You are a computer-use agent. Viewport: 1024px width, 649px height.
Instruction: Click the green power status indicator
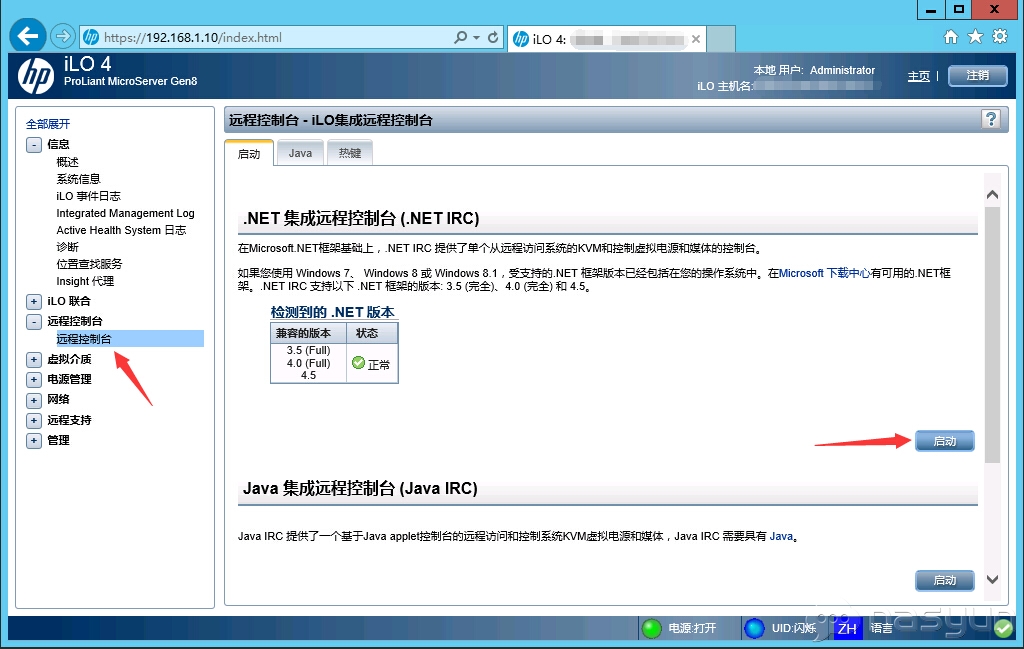click(651, 628)
